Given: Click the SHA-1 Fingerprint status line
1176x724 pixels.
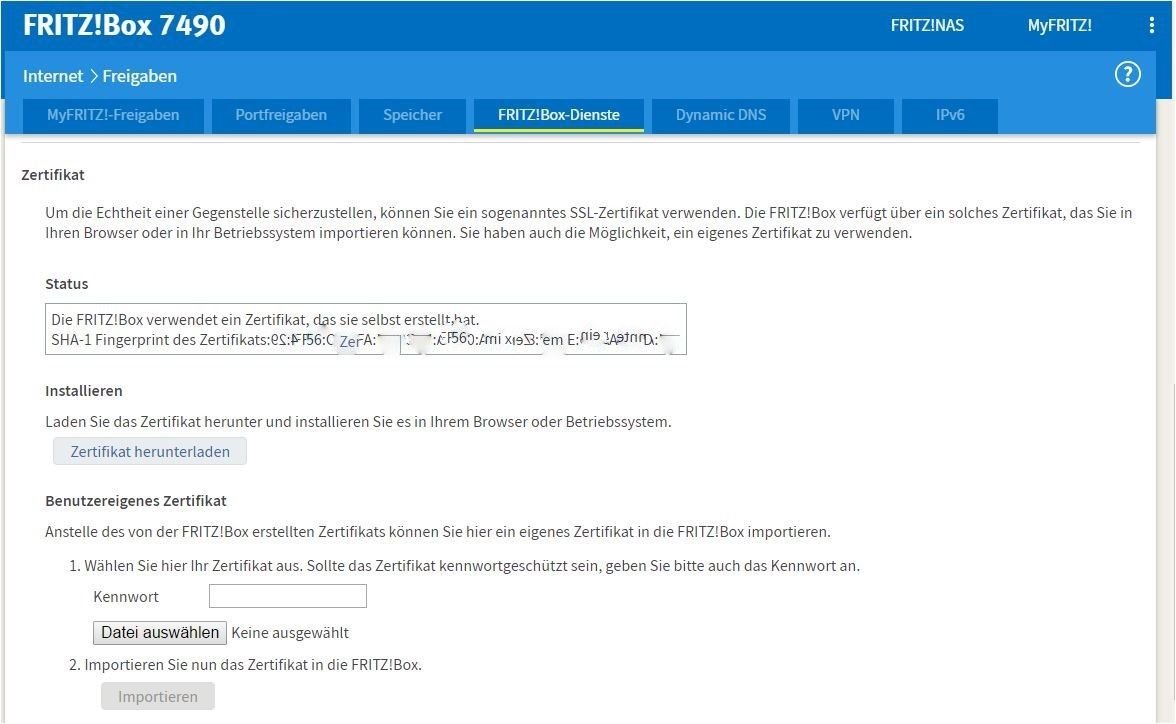Looking at the screenshot, I should coord(364,340).
